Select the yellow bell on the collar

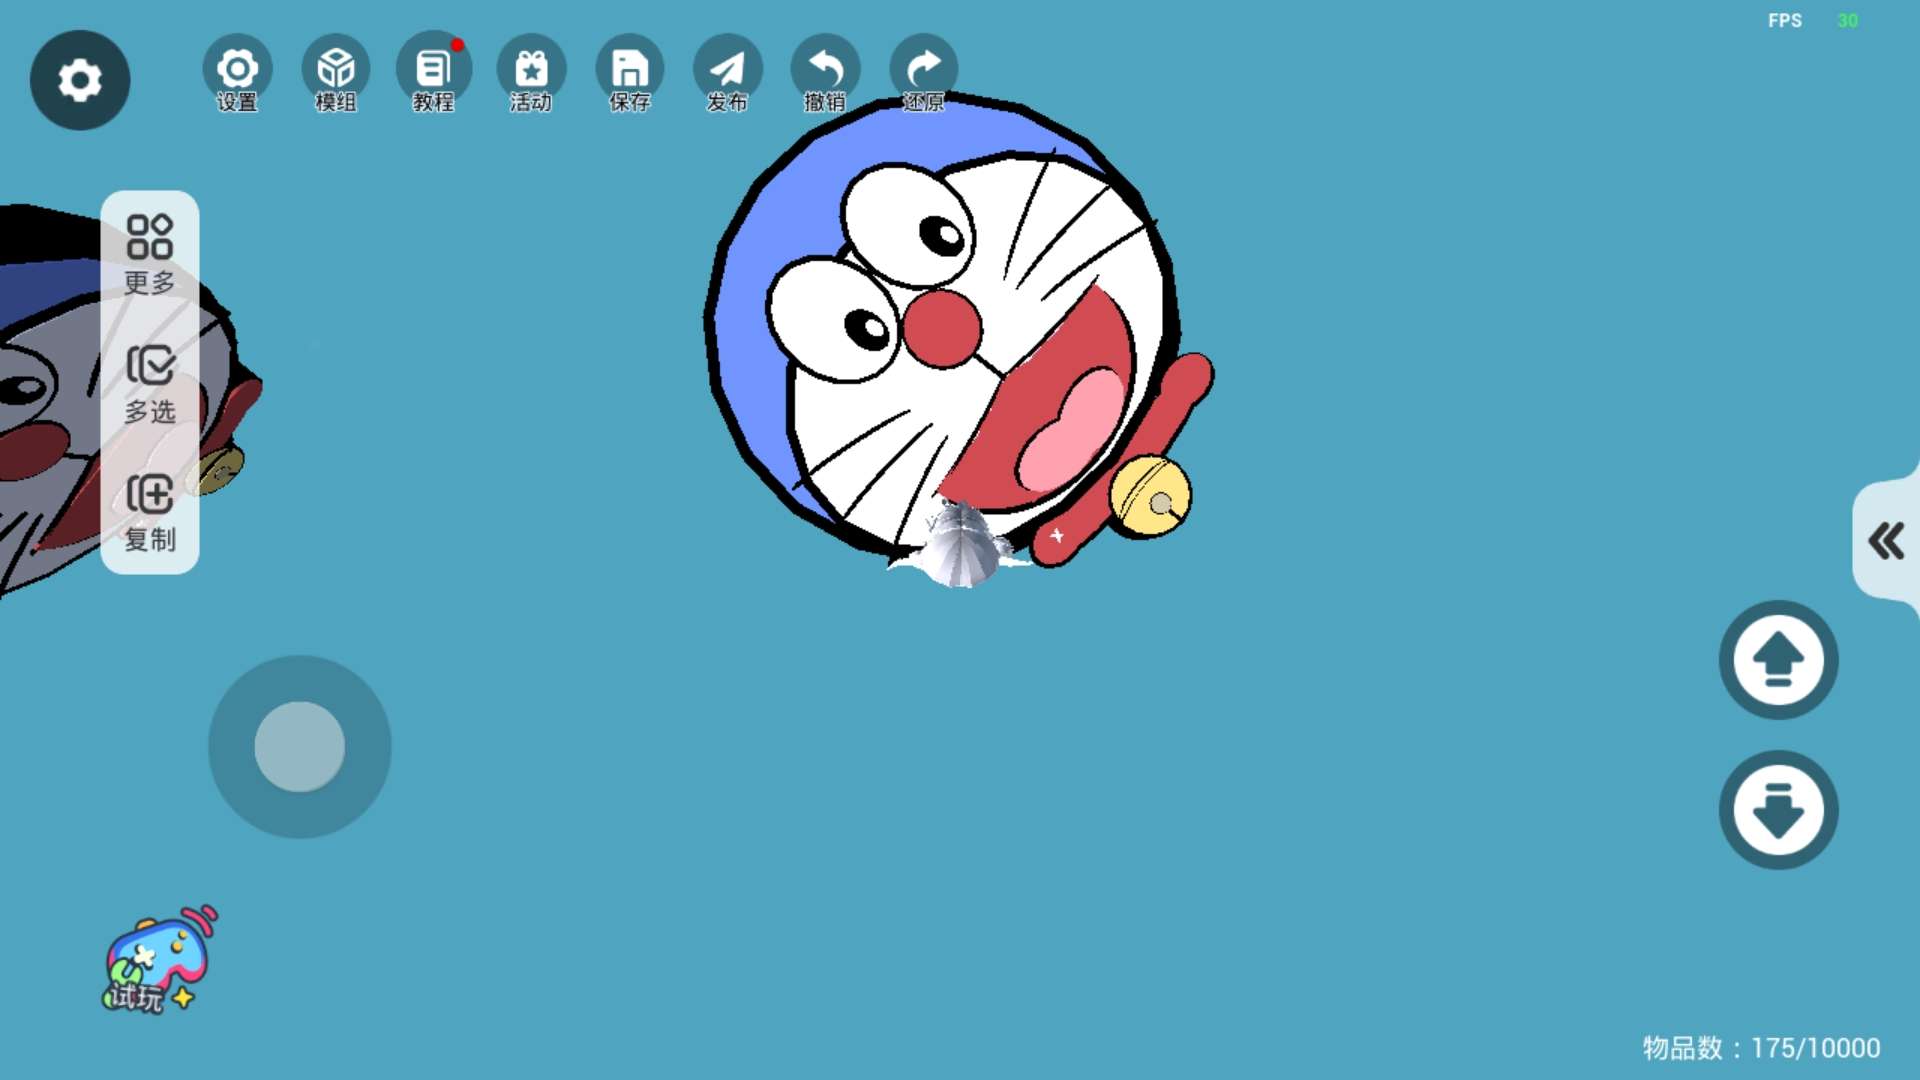[x=1151, y=497]
